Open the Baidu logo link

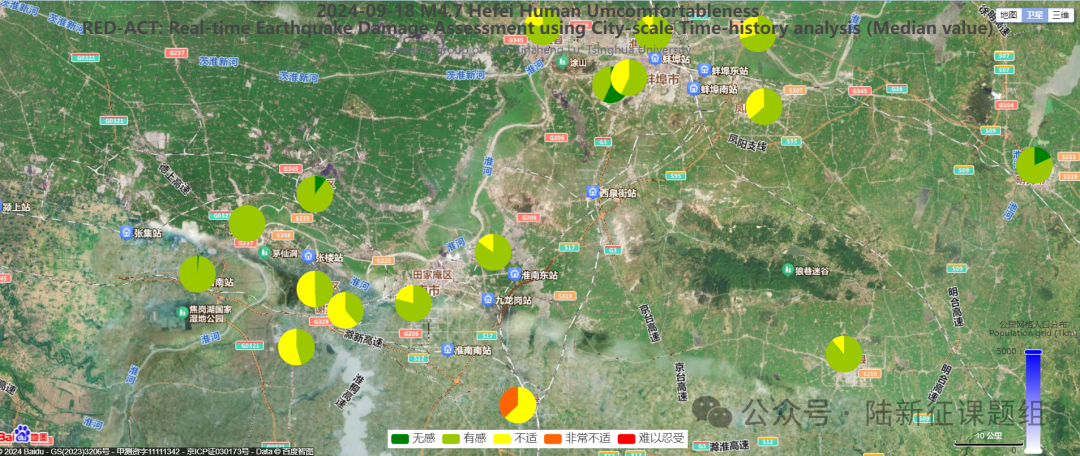coord(25,436)
